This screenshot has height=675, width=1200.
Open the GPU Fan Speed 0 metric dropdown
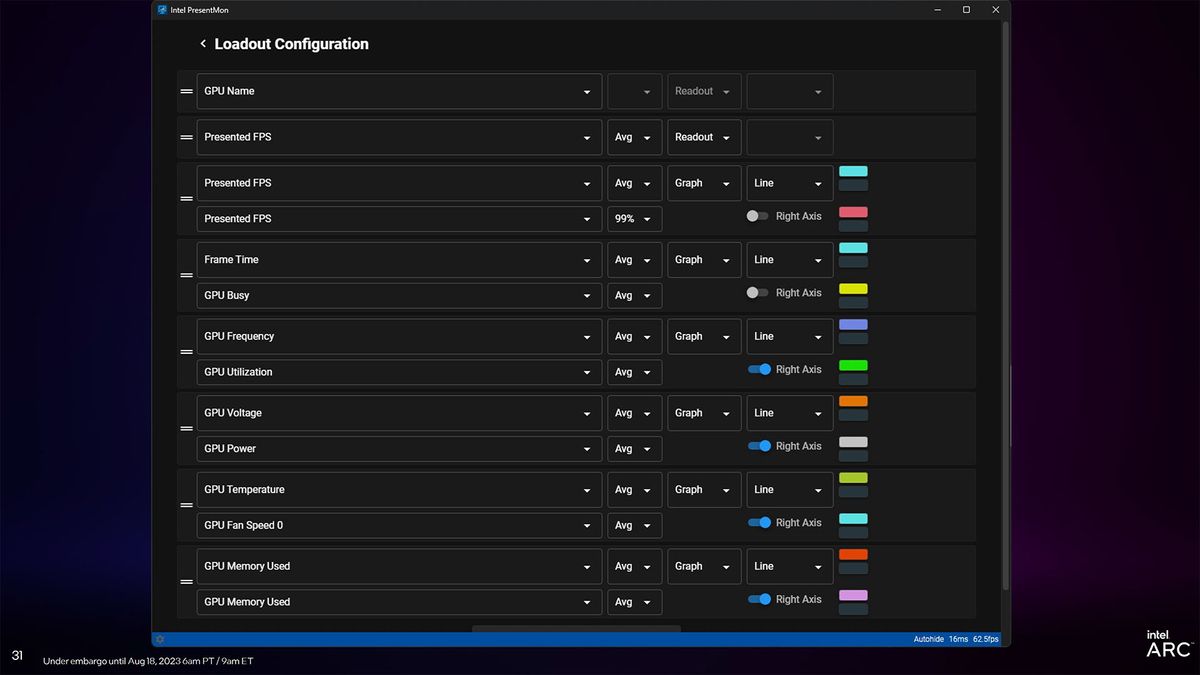click(x=399, y=525)
